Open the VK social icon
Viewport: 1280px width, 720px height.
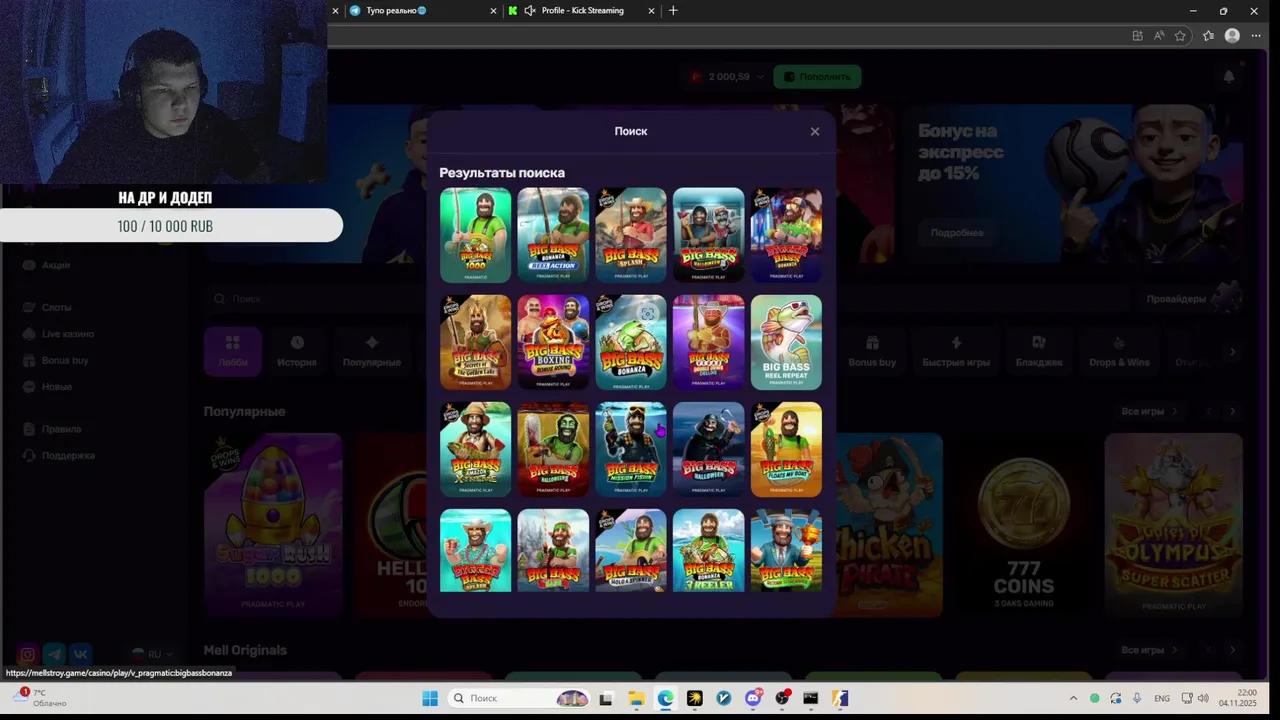81,654
